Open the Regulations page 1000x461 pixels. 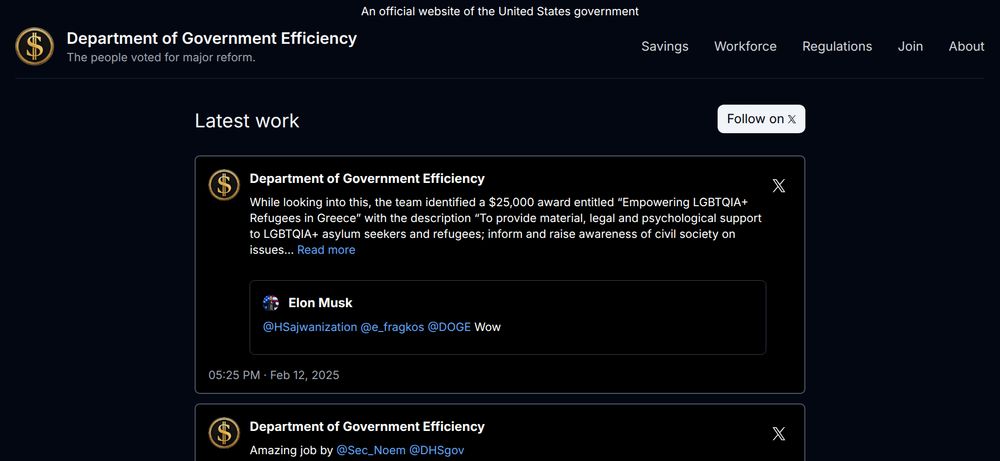(837, 47)
